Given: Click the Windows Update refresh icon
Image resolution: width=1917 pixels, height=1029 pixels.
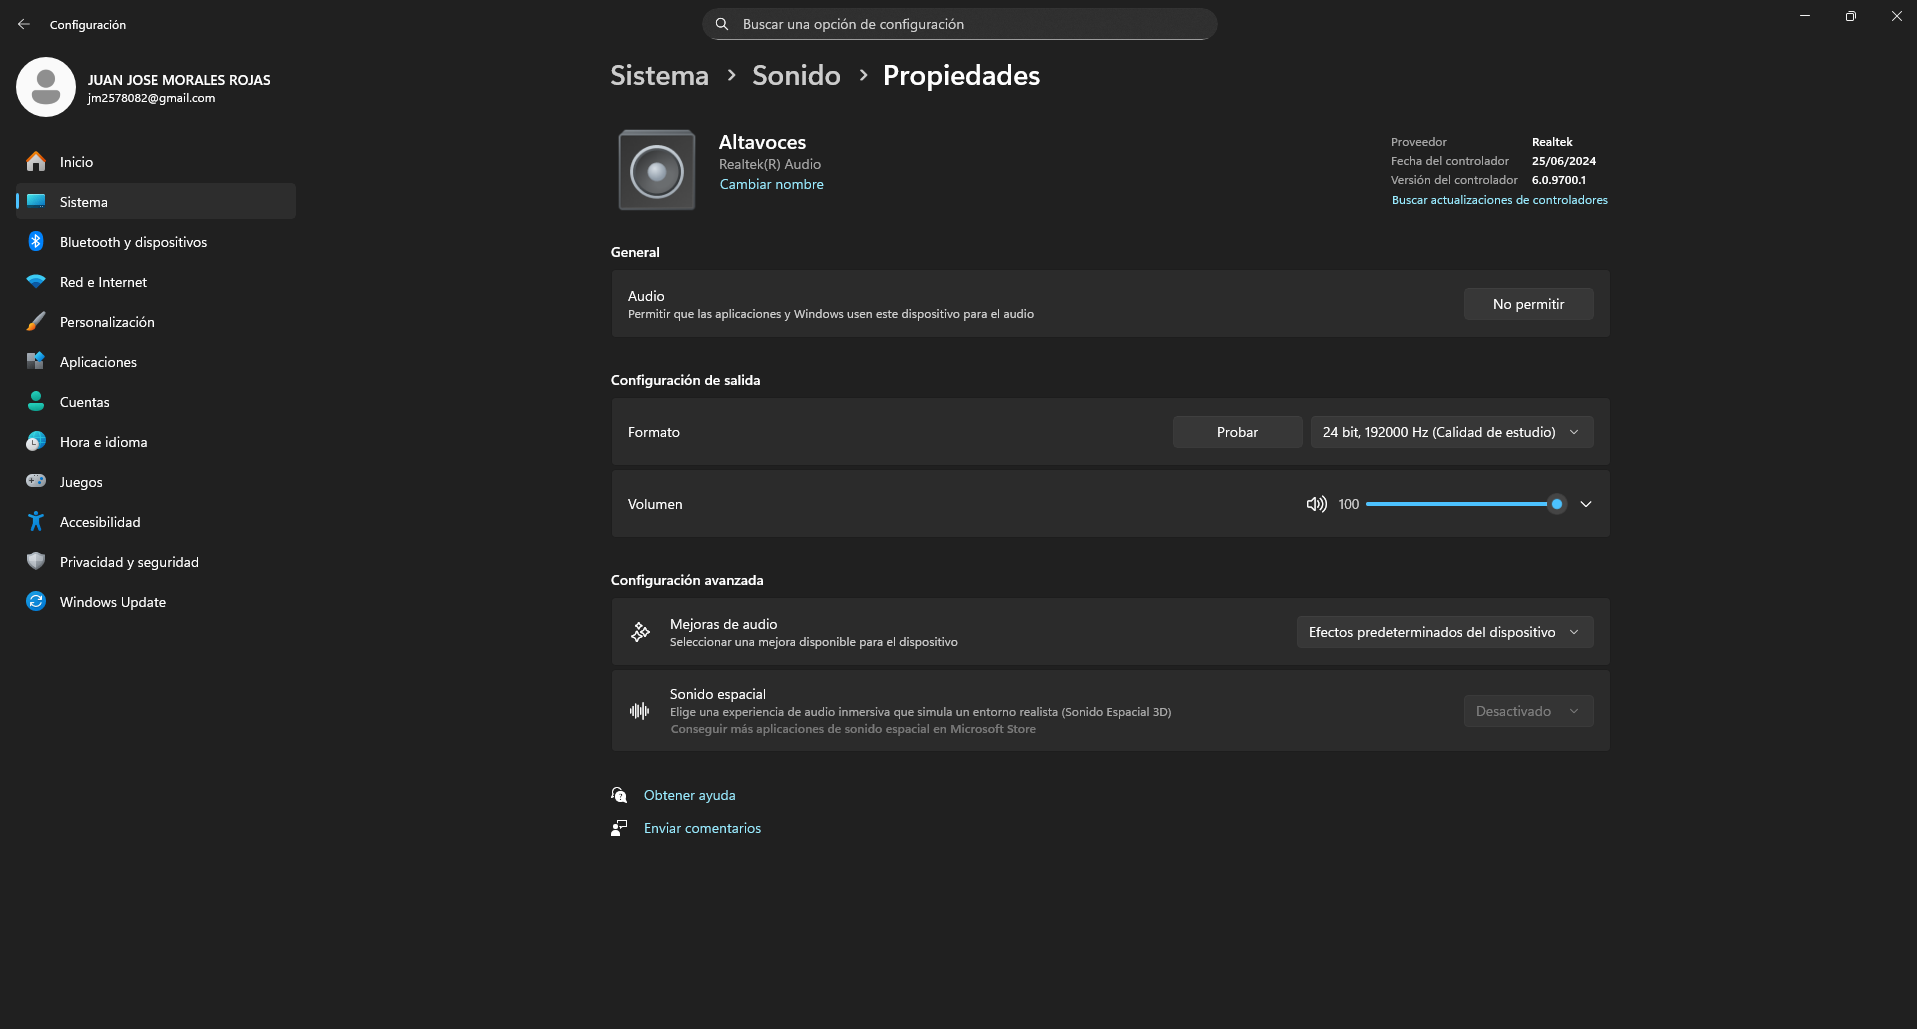Looking at the screenshot, I should 36,601.
